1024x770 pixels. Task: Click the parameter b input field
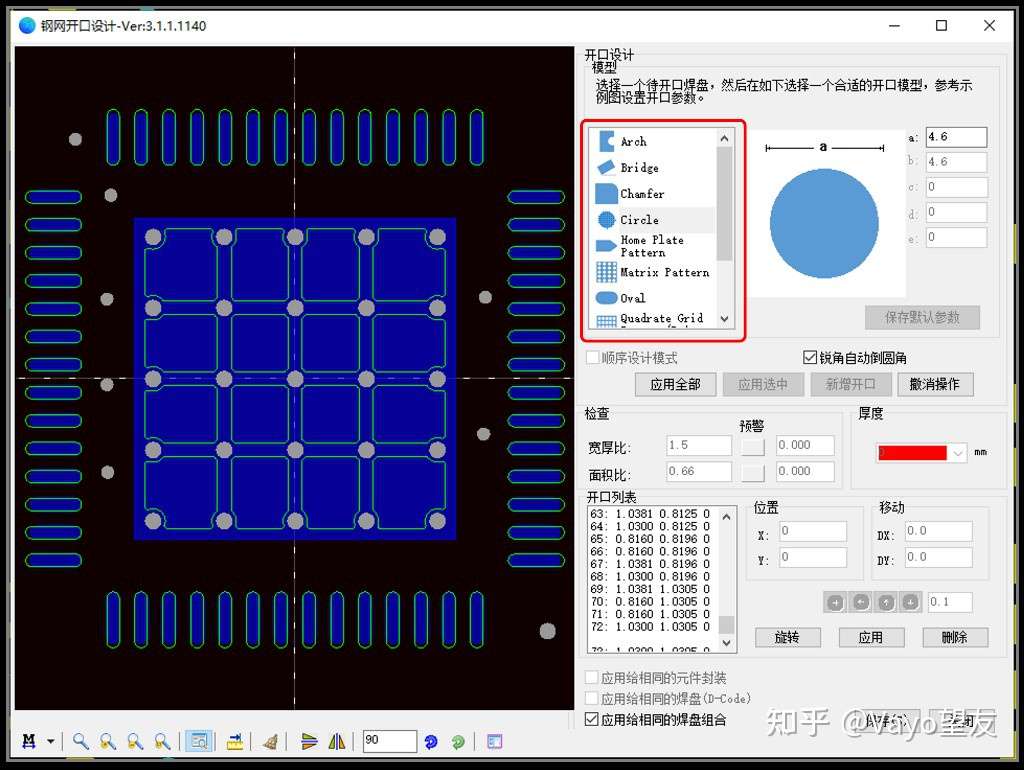pos(956,162)
